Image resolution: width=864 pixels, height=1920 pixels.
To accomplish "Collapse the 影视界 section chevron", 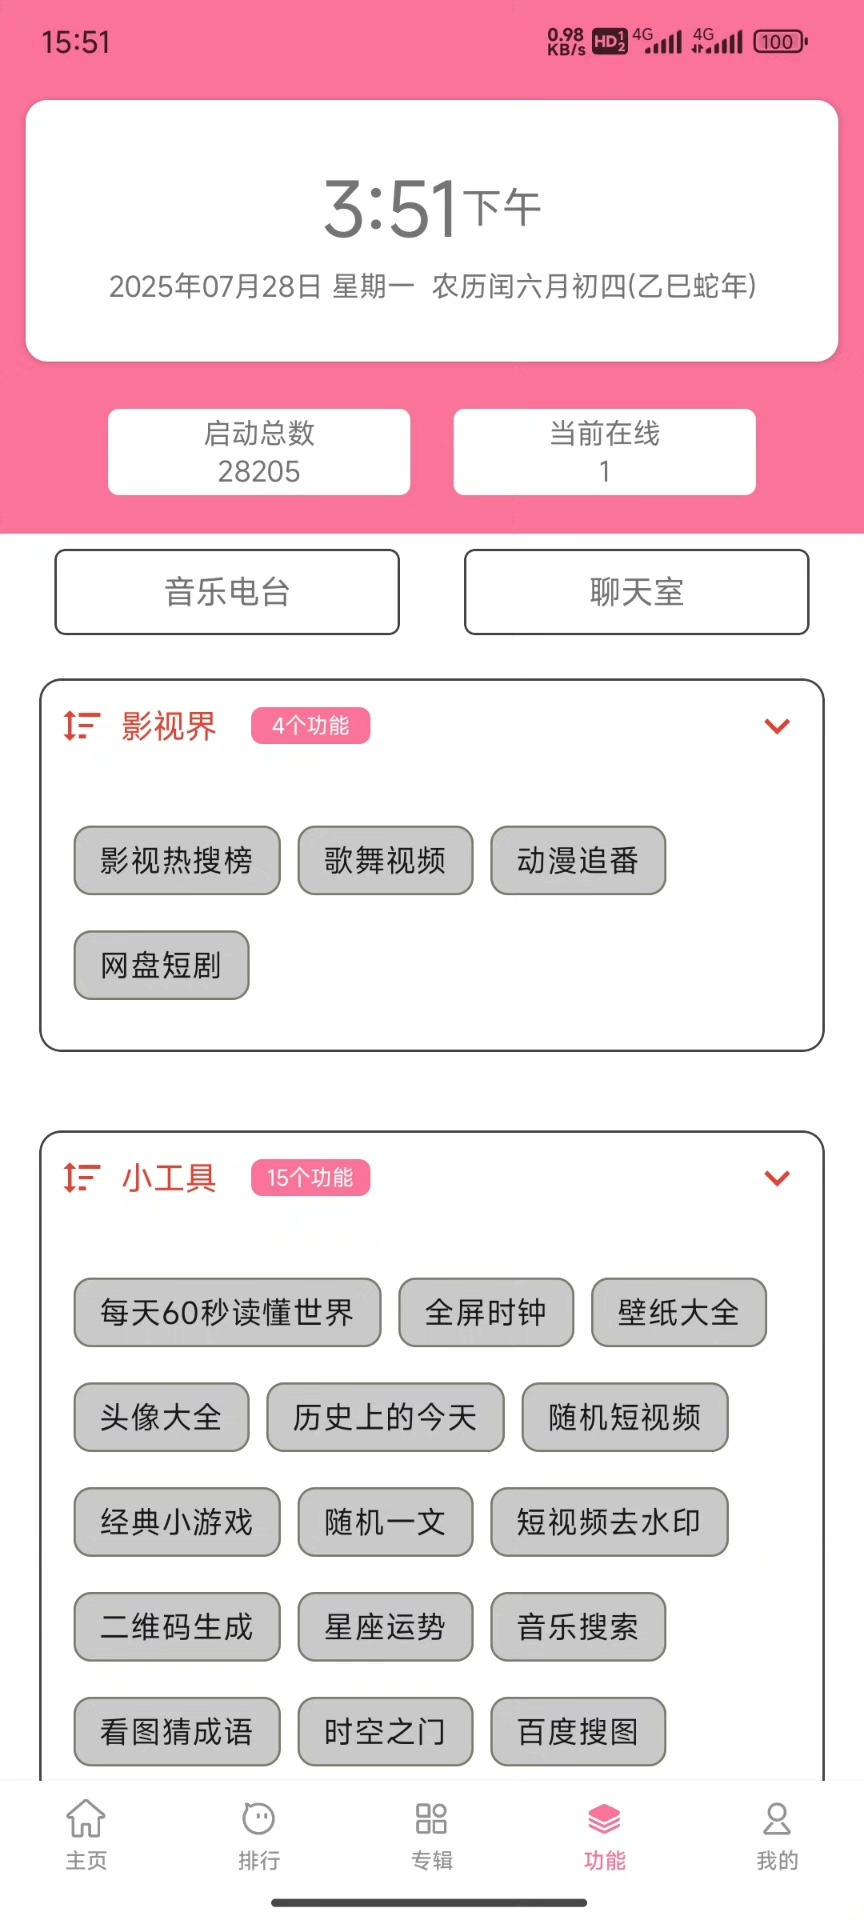I will (777, 727).
